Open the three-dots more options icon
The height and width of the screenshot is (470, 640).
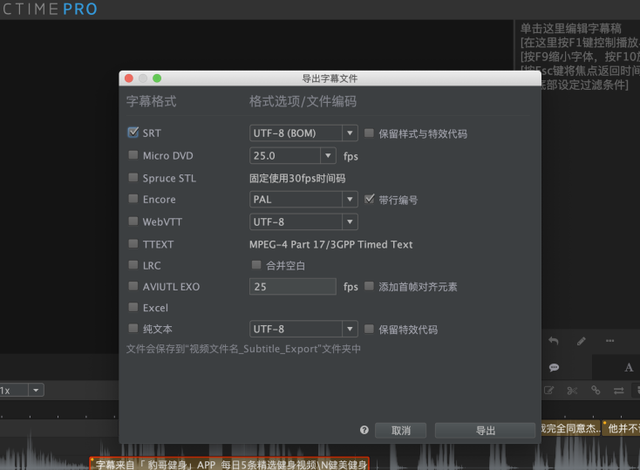(x=610, y=341)
